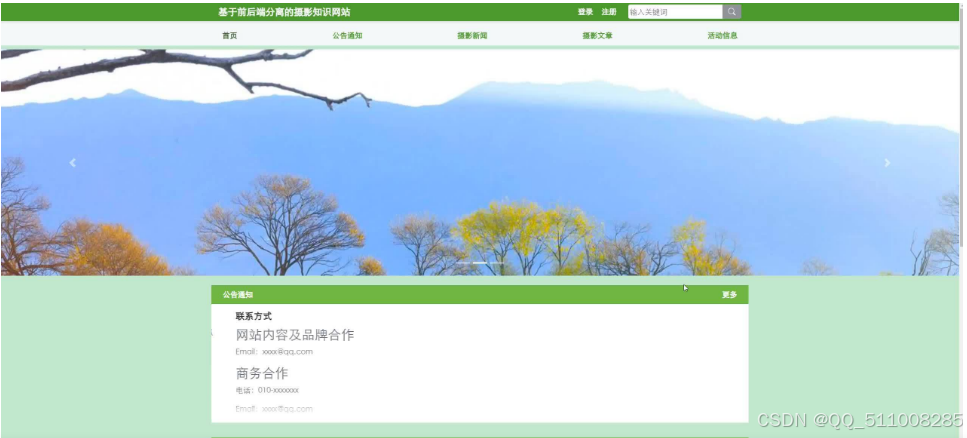The width and height of the screenshot is (967, 438).
Task: Open the 公告通知 navigation menu item
Action: pos(347,36)
